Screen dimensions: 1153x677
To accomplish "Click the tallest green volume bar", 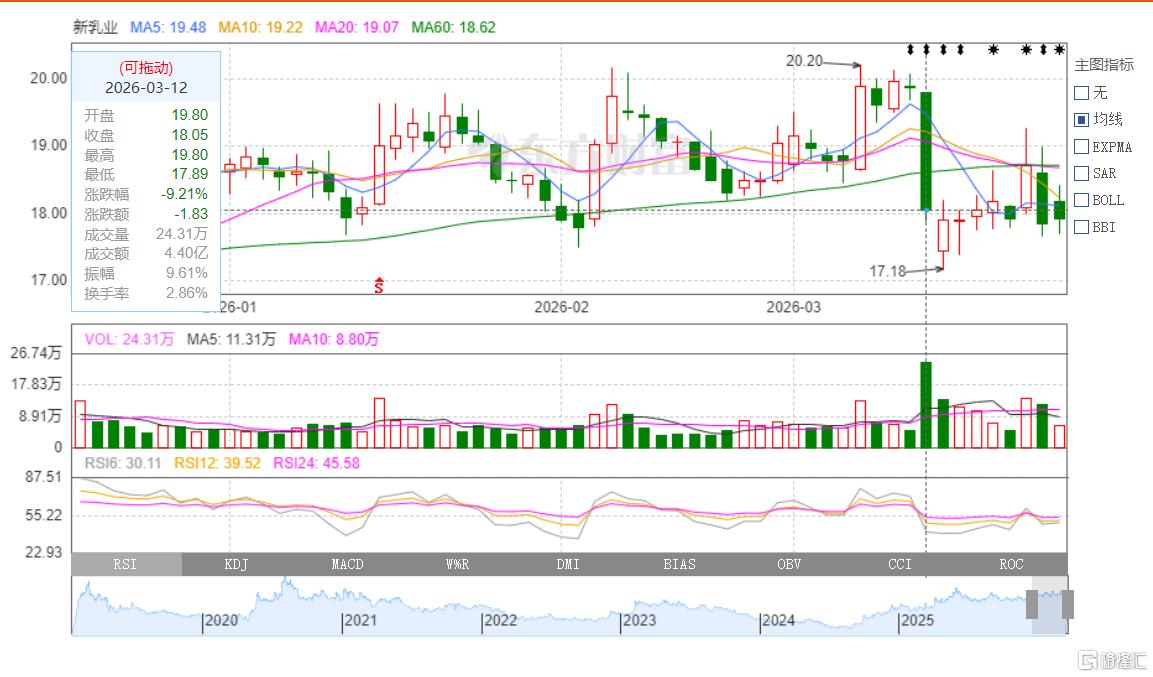I will (x=926, y=404).
